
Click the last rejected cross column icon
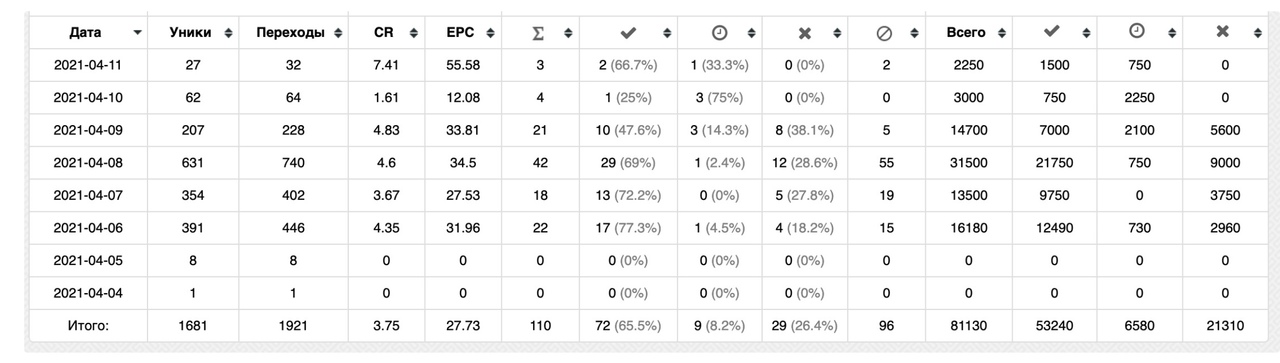click(1222, 32)
